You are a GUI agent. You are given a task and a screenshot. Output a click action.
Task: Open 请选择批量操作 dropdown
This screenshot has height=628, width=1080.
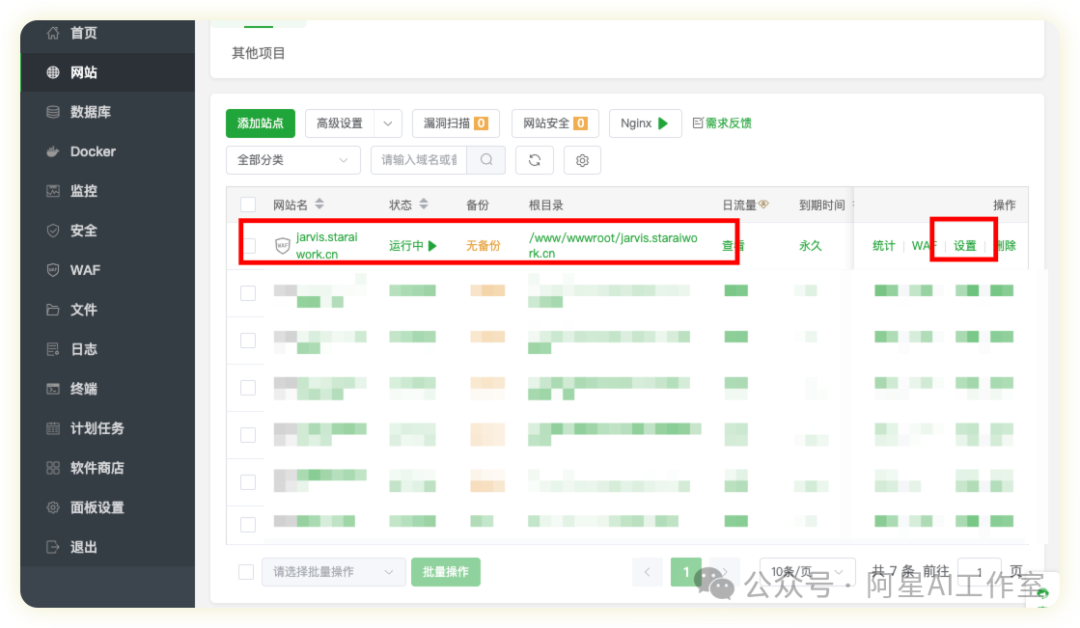(332, 572)
